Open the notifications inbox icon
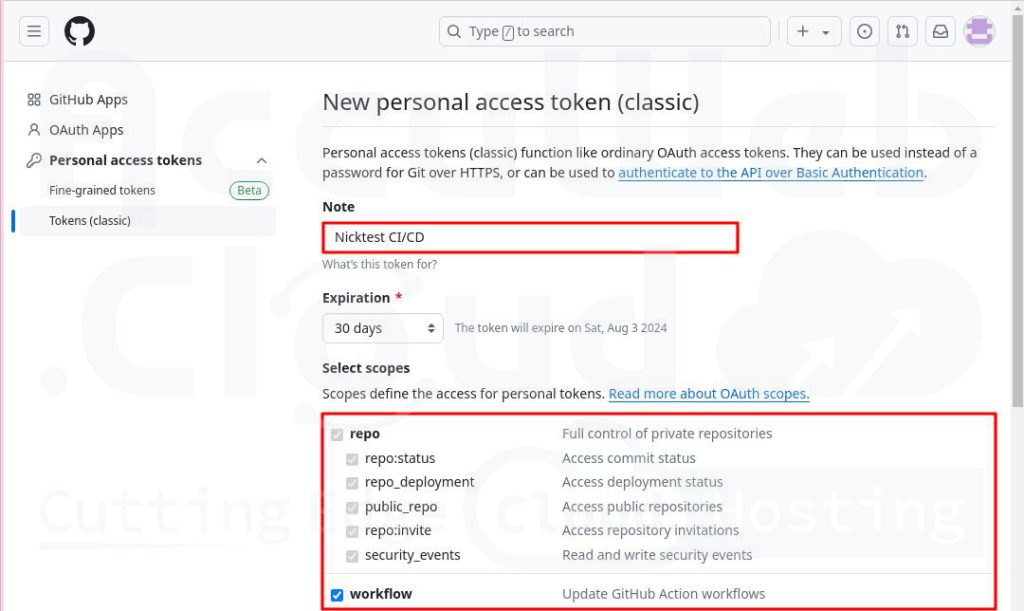 (x=940, y=30)
